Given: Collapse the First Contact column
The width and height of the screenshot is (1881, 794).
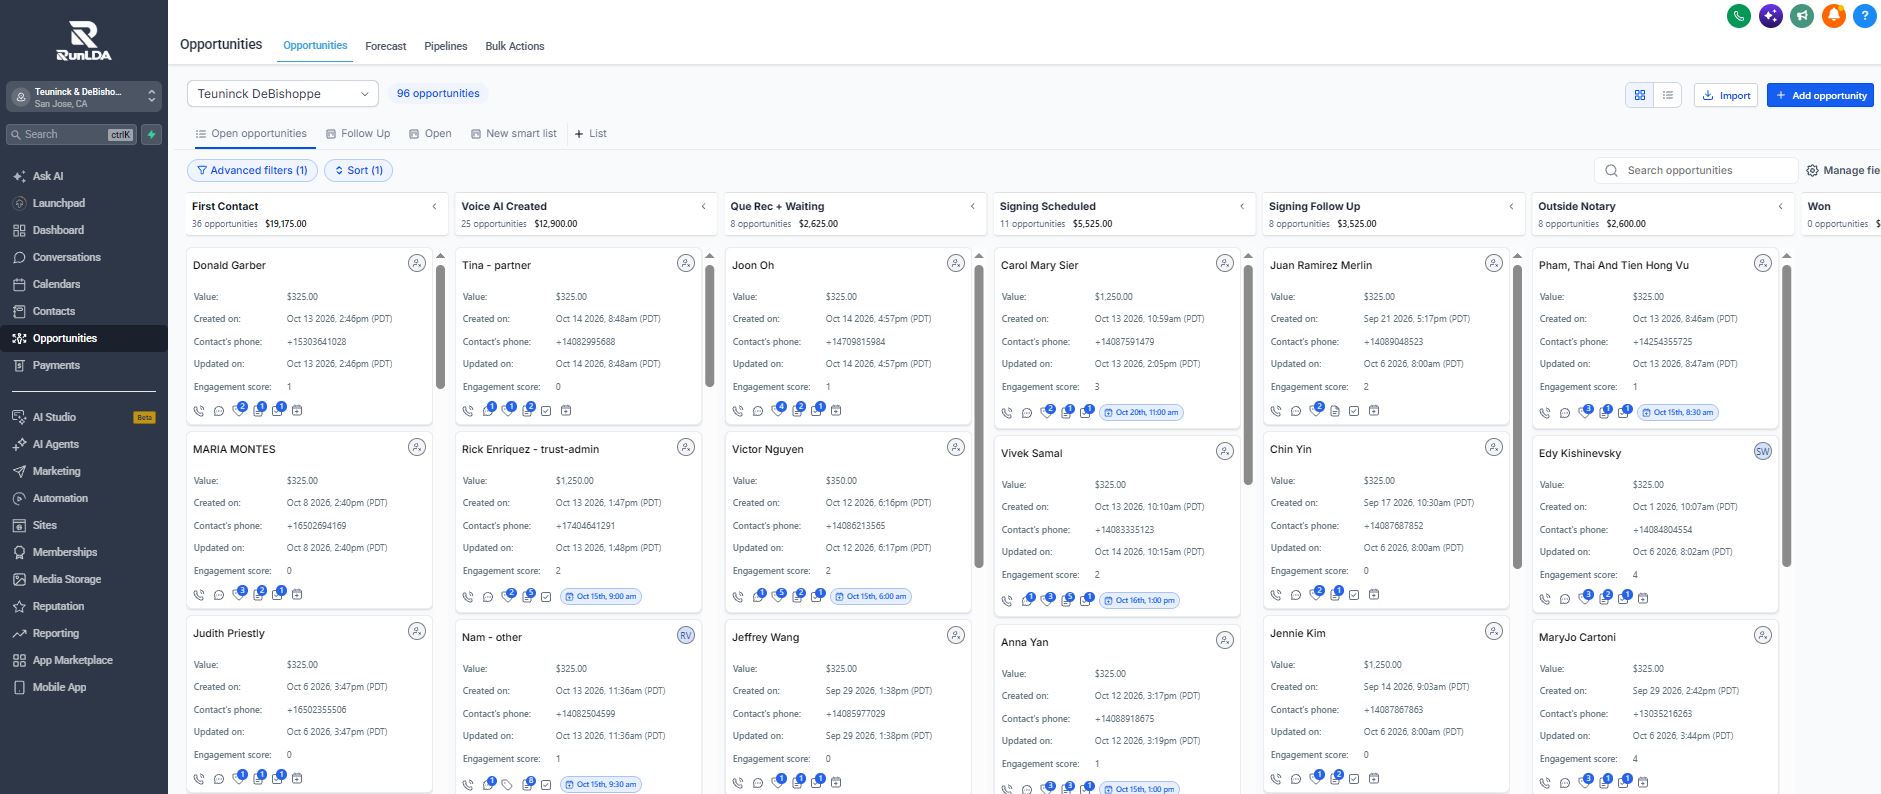Looking at the screenshot, I should coord(434,206).
